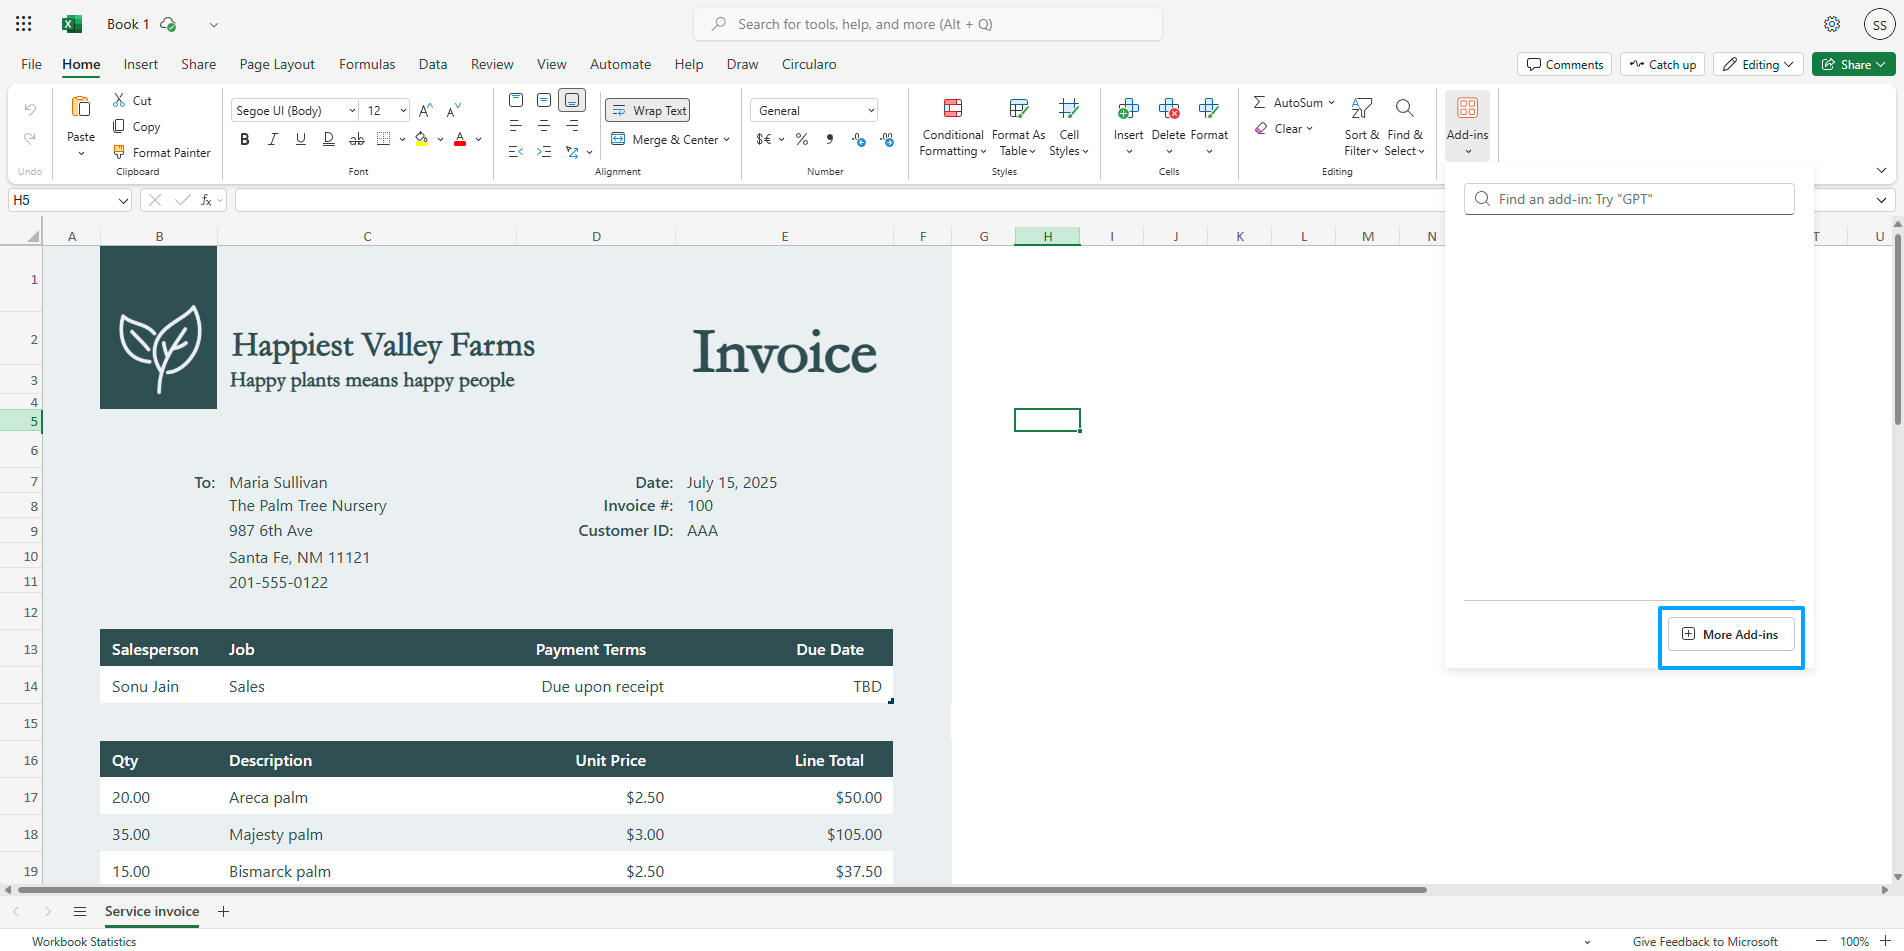Toggle Bold formatting
The width and height of the screenshot is (1904, 951).
[245, 139]
